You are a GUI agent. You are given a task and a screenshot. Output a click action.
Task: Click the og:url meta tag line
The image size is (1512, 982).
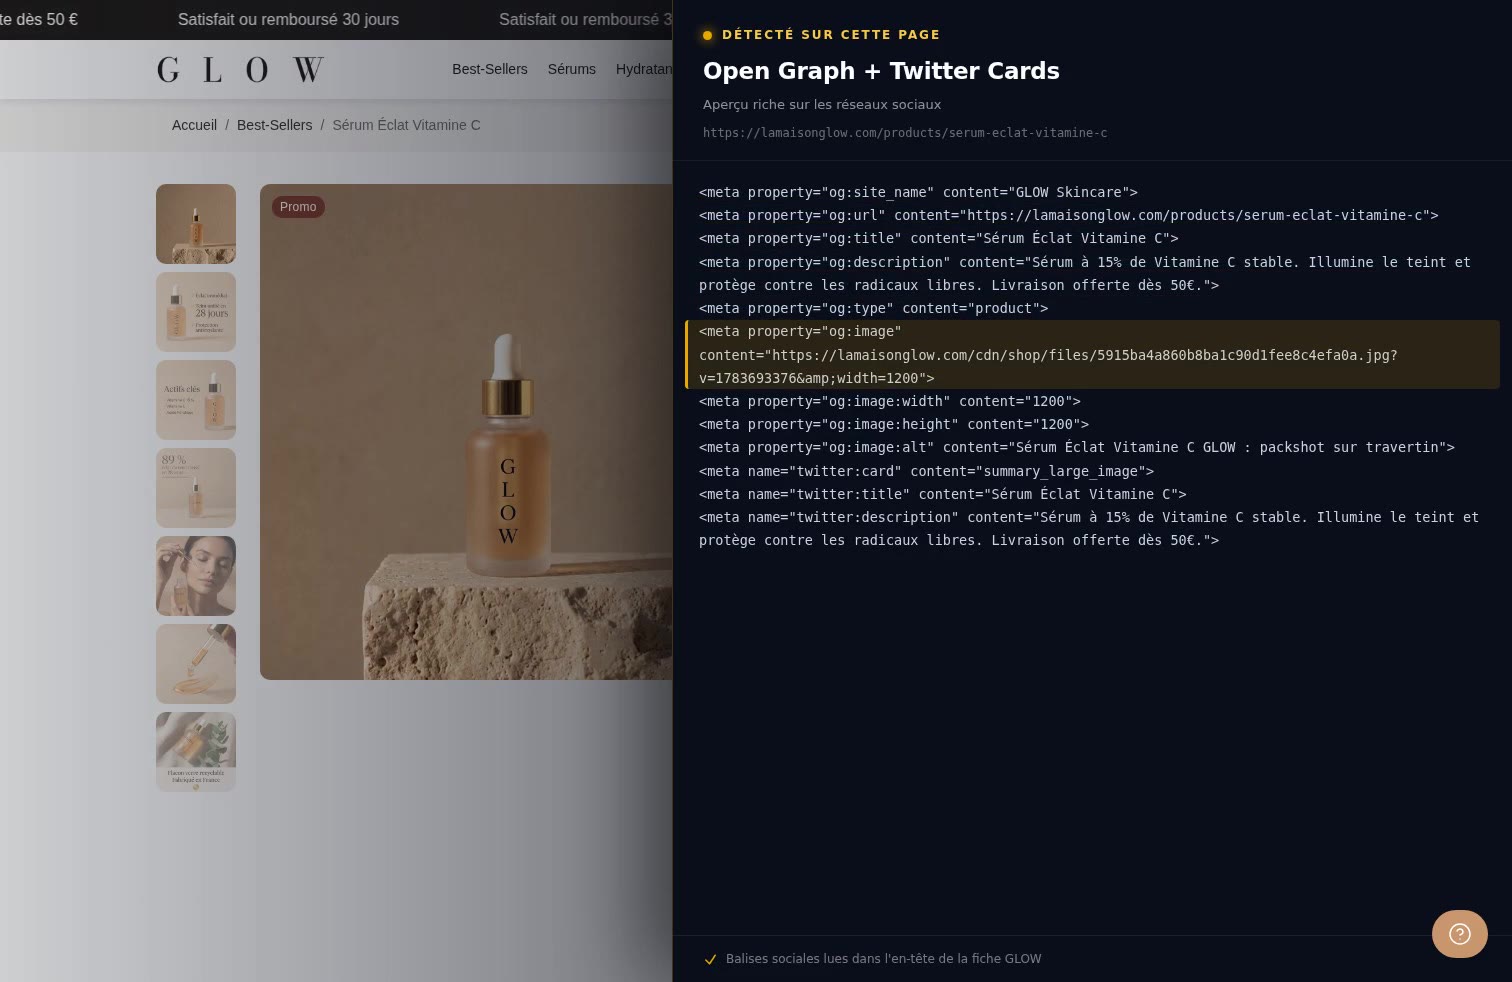click(1069, 215)
